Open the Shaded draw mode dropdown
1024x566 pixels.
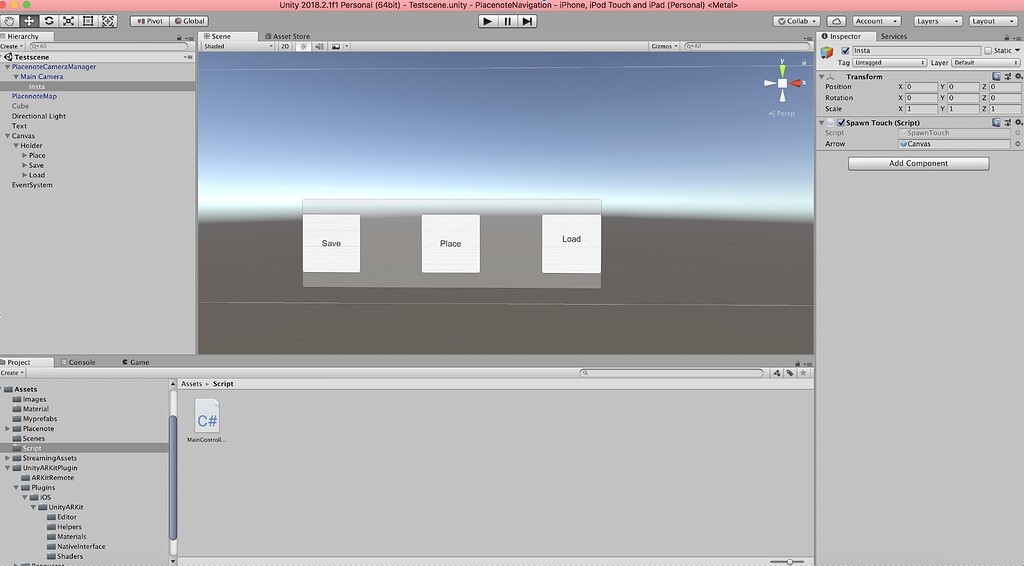point(238,46)
